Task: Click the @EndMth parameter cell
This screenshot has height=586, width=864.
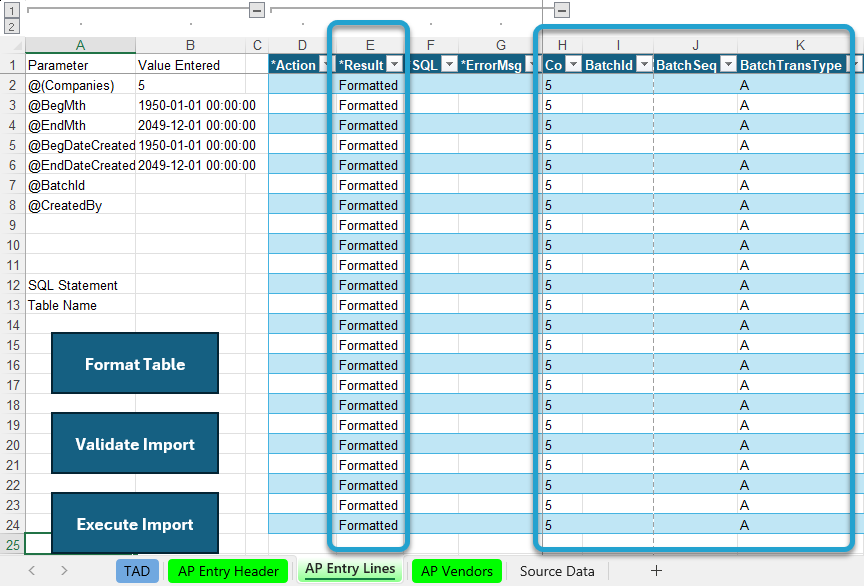Action: point(80,125)
